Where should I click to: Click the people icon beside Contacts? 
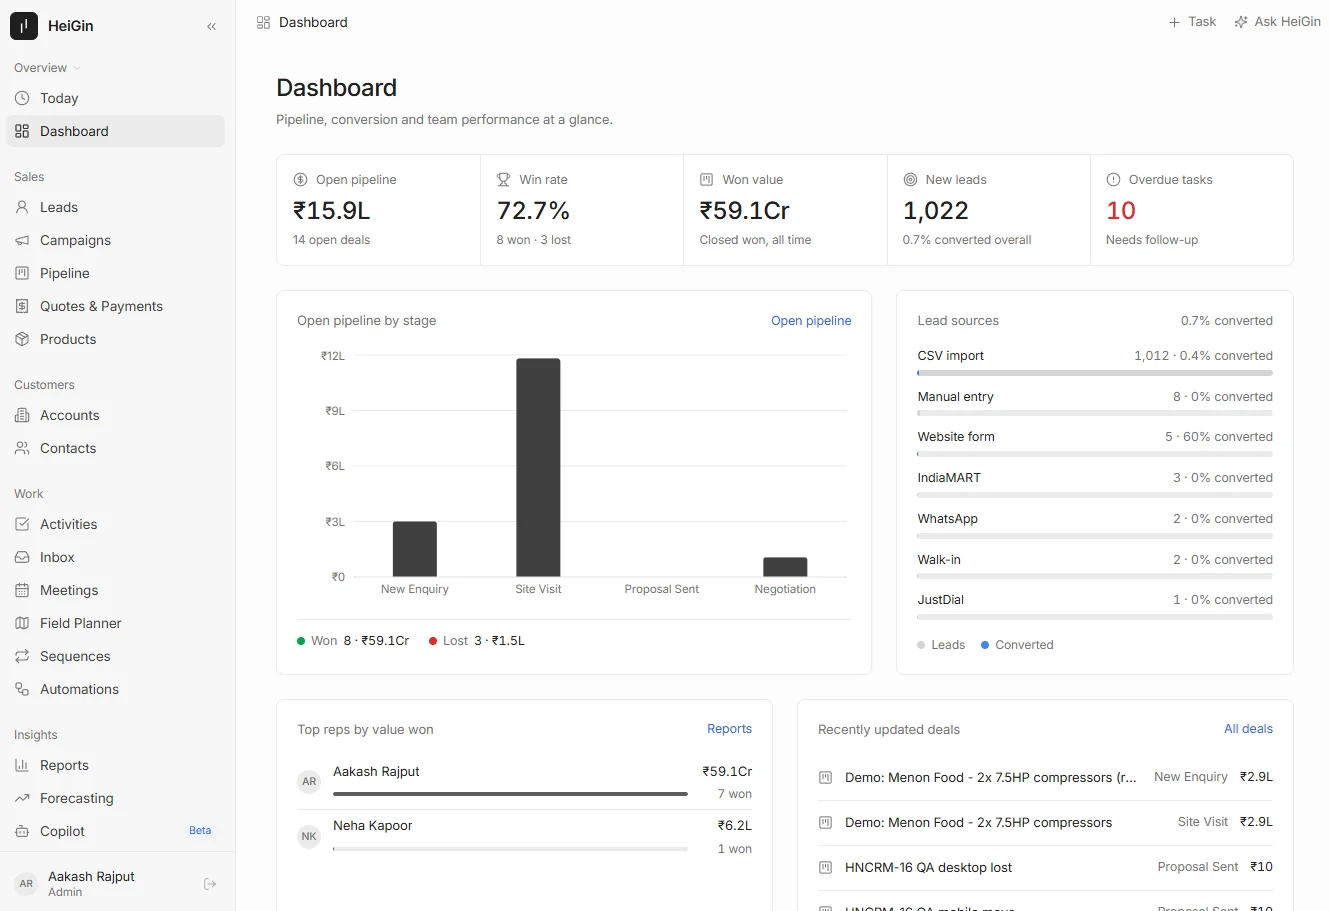22,448
